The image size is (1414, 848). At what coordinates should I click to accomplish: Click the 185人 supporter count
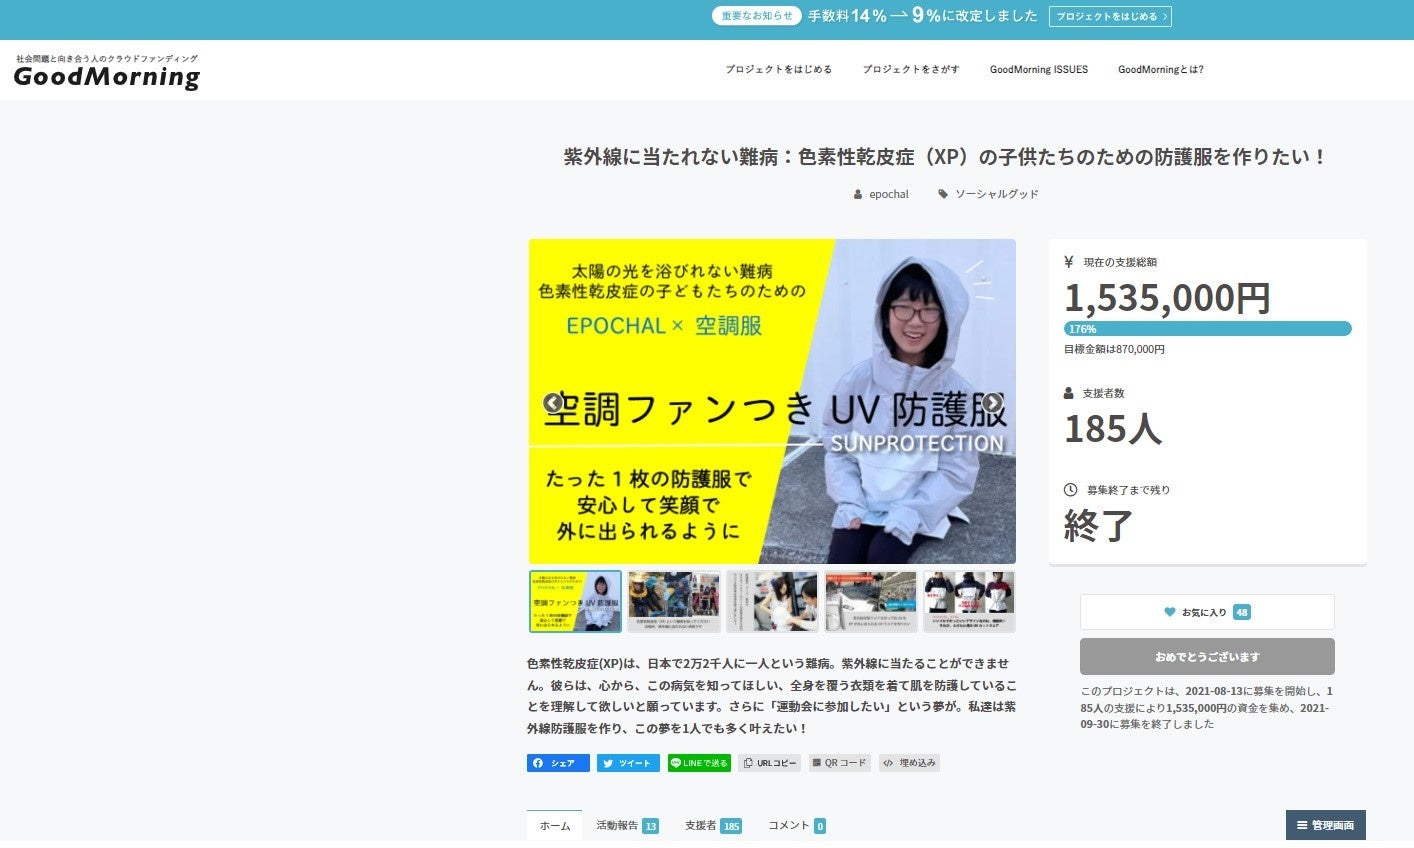coord(1113,429)
